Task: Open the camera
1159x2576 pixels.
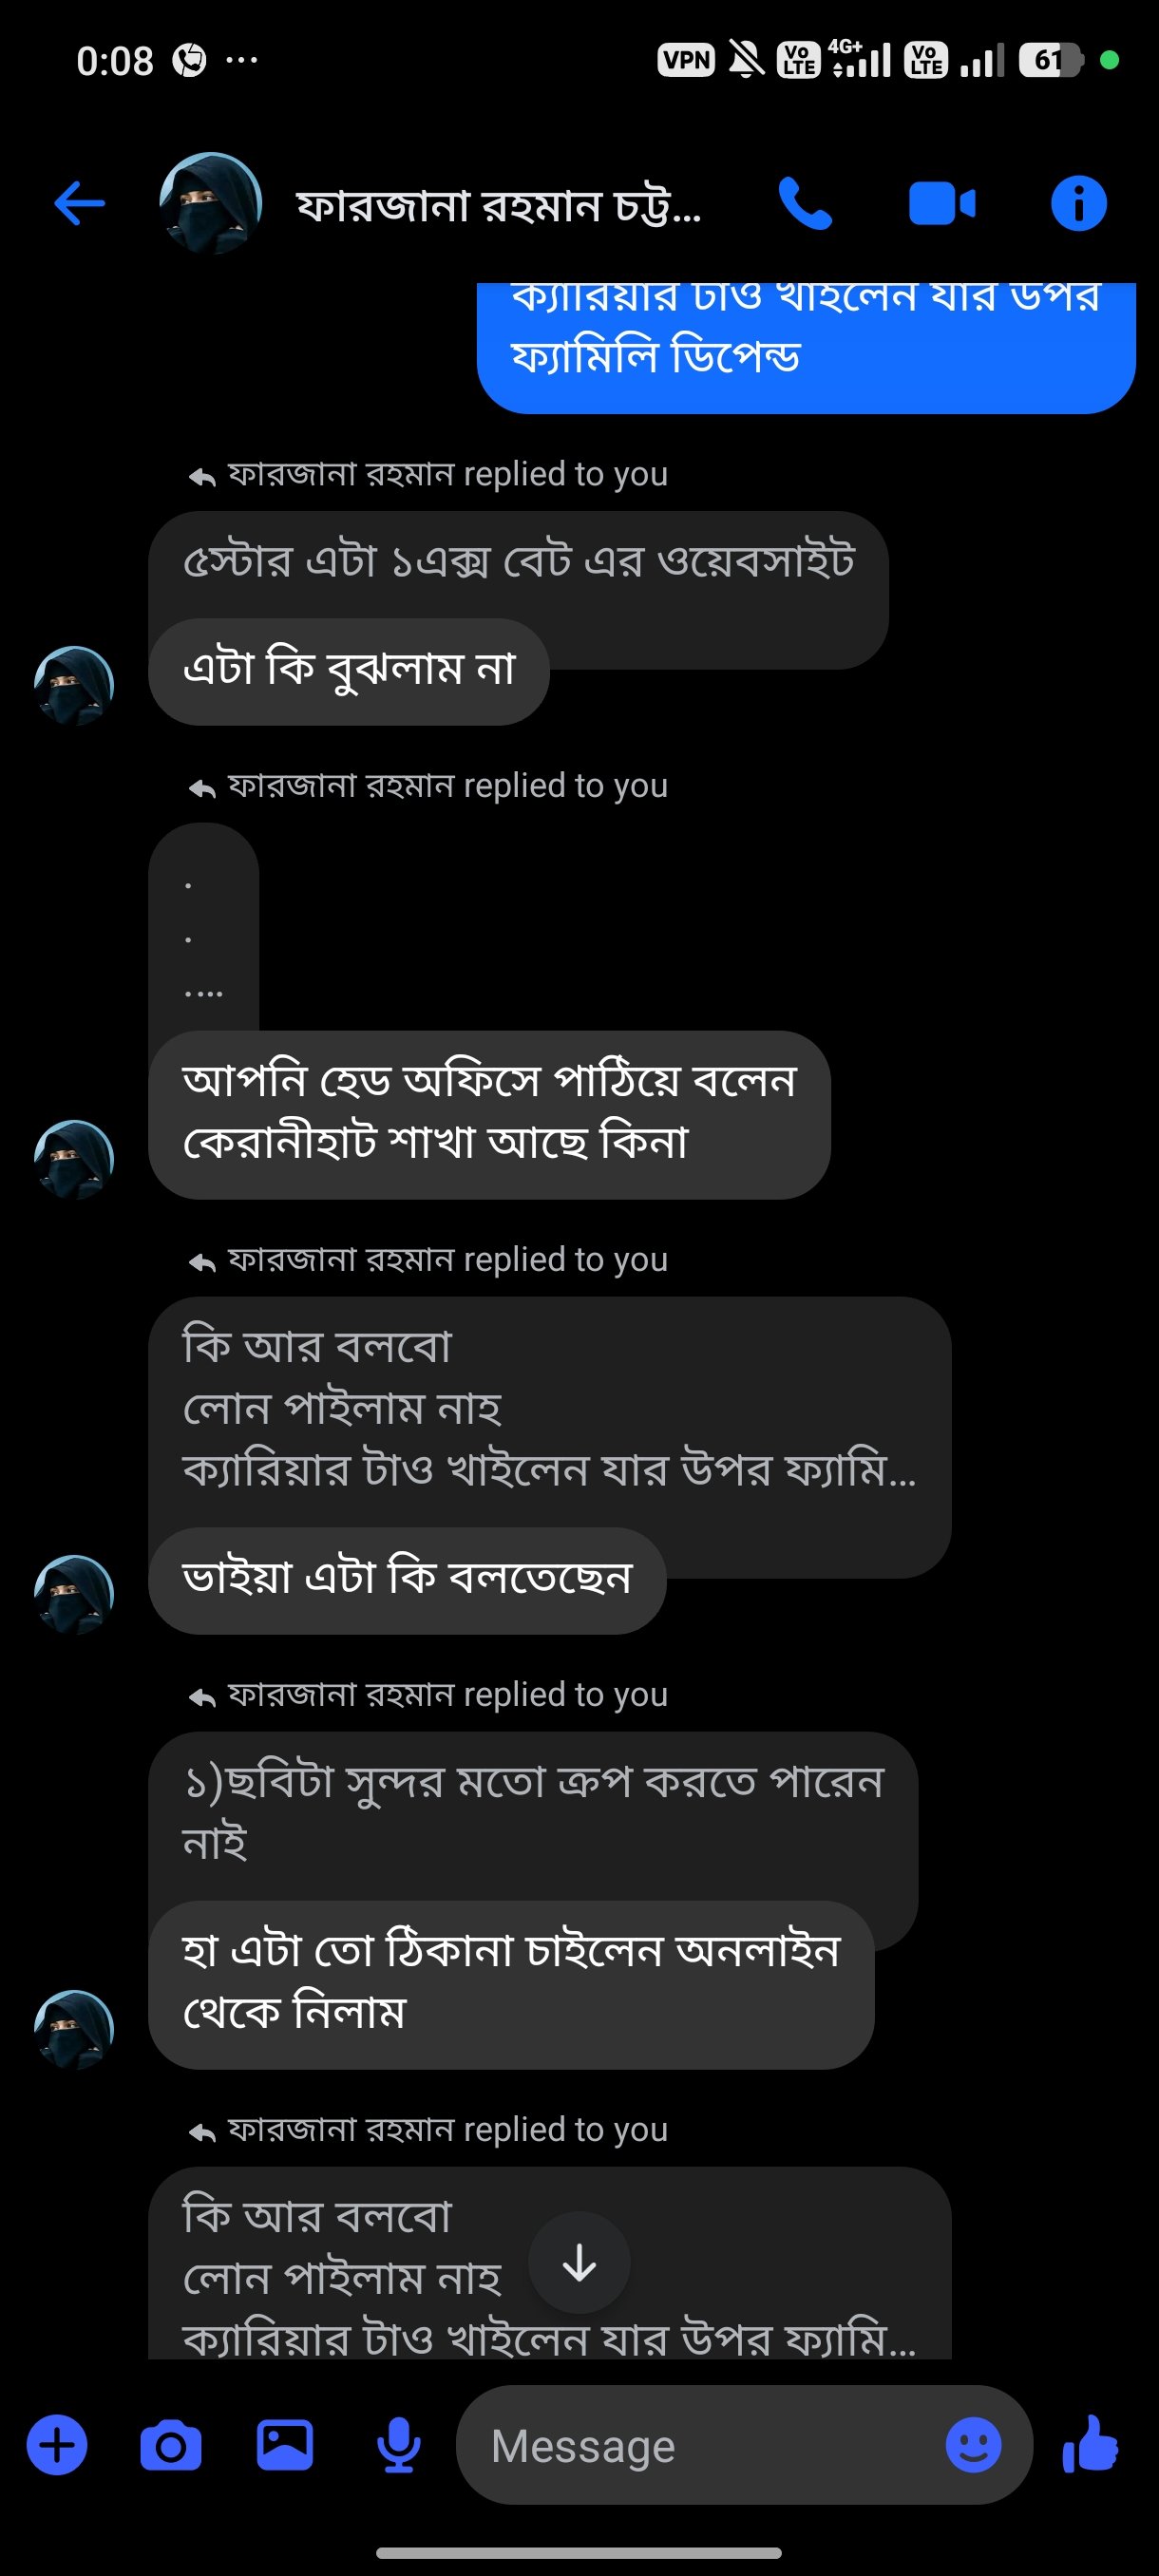Action: (171, 2446)
